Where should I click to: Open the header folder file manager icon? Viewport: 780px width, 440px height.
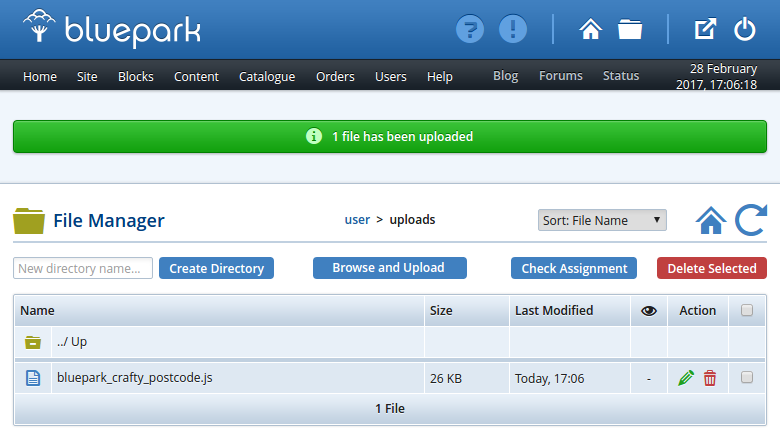630,29
